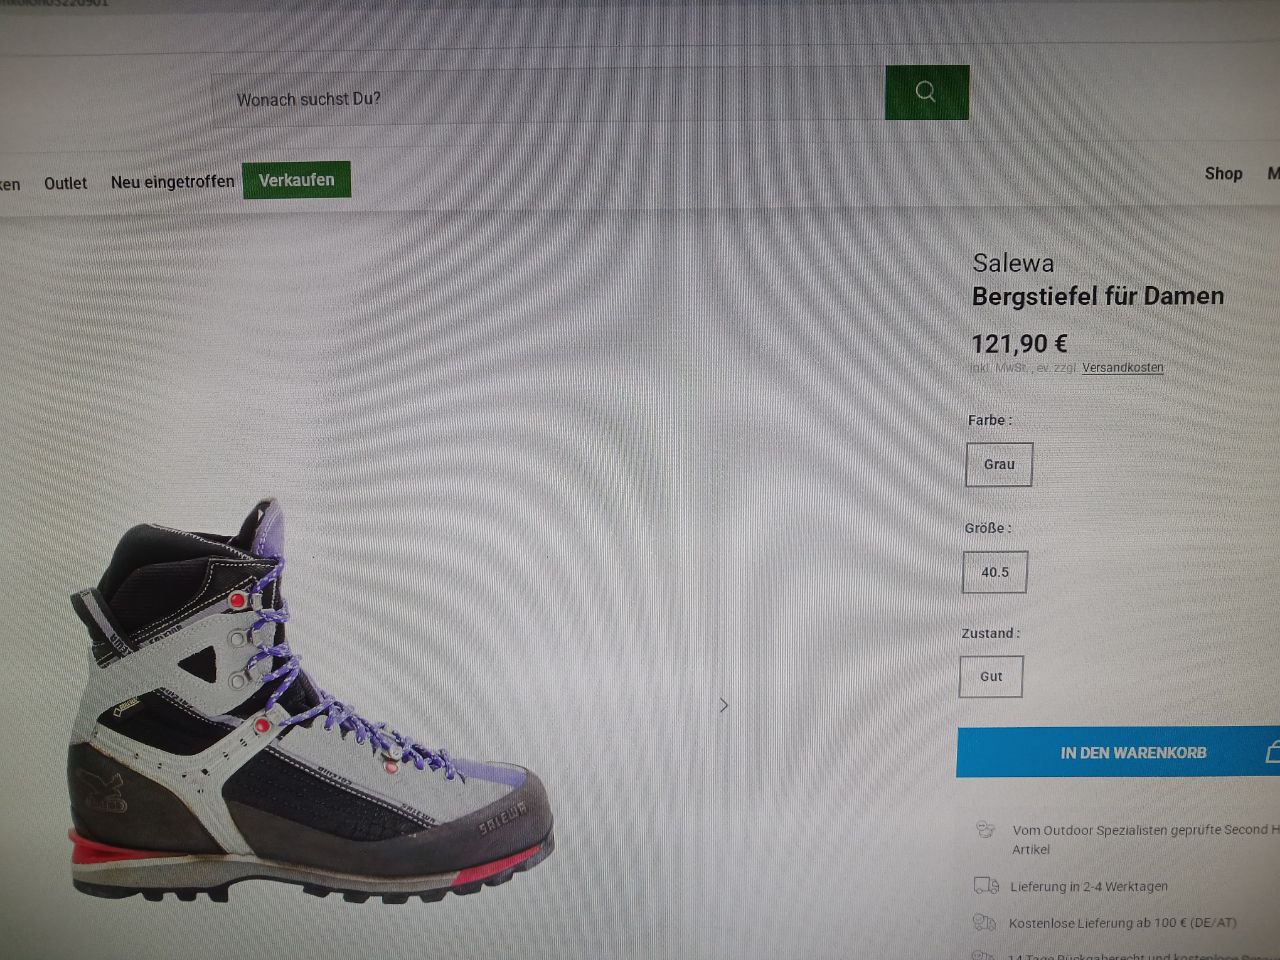
Task: Open the Shop navigation item
Action: pos(1223,173)
